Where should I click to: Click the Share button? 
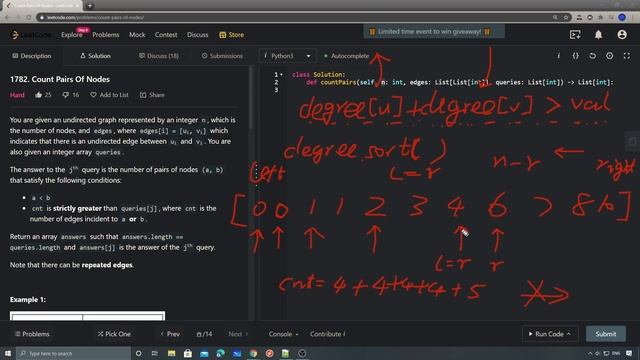(x=152, y=95)
